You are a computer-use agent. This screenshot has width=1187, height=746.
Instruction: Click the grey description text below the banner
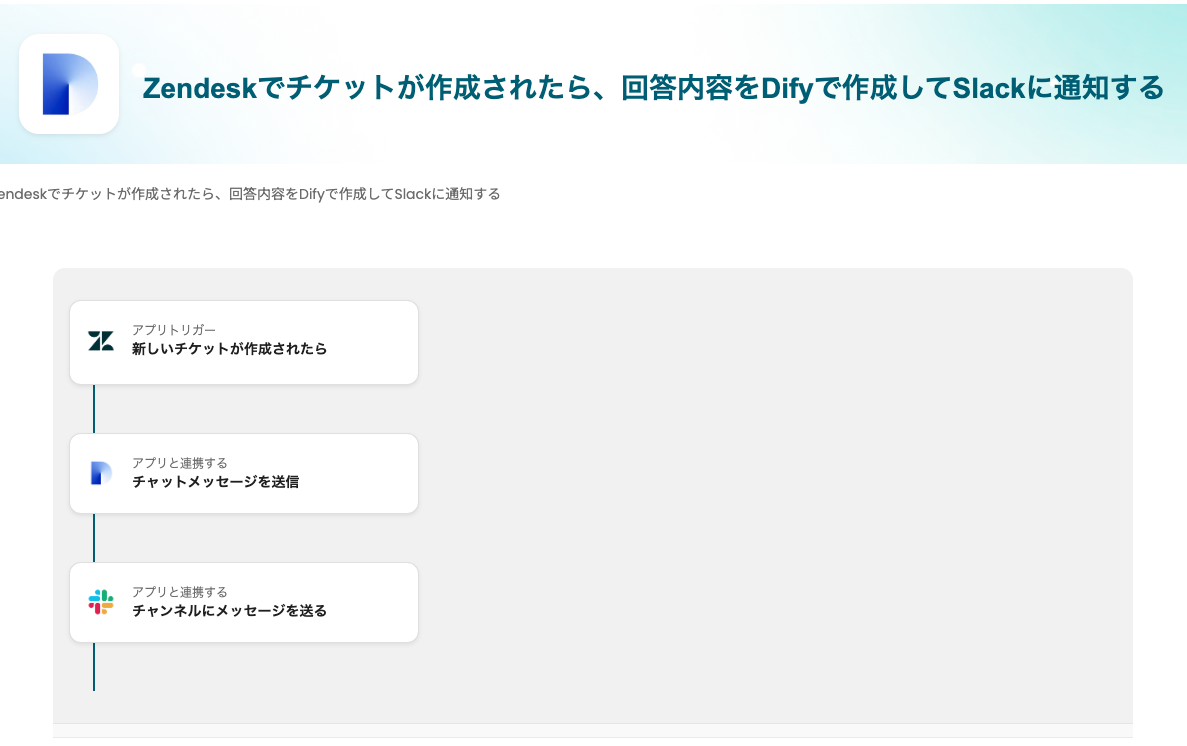250,194
